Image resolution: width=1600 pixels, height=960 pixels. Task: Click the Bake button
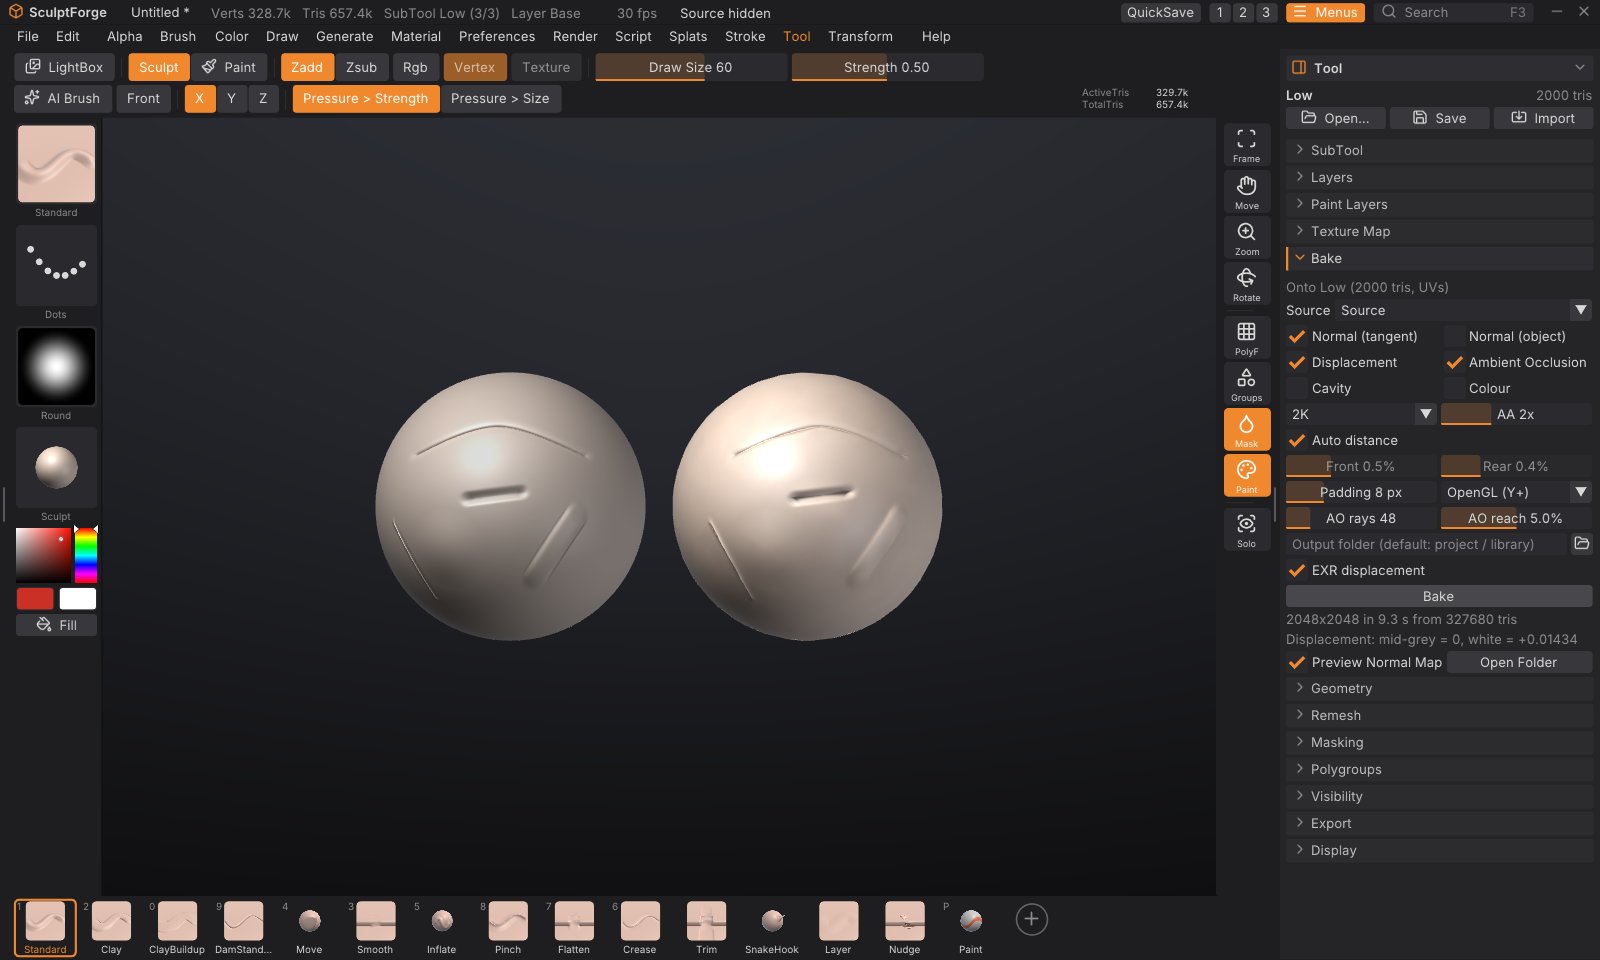coord(1439,596)
